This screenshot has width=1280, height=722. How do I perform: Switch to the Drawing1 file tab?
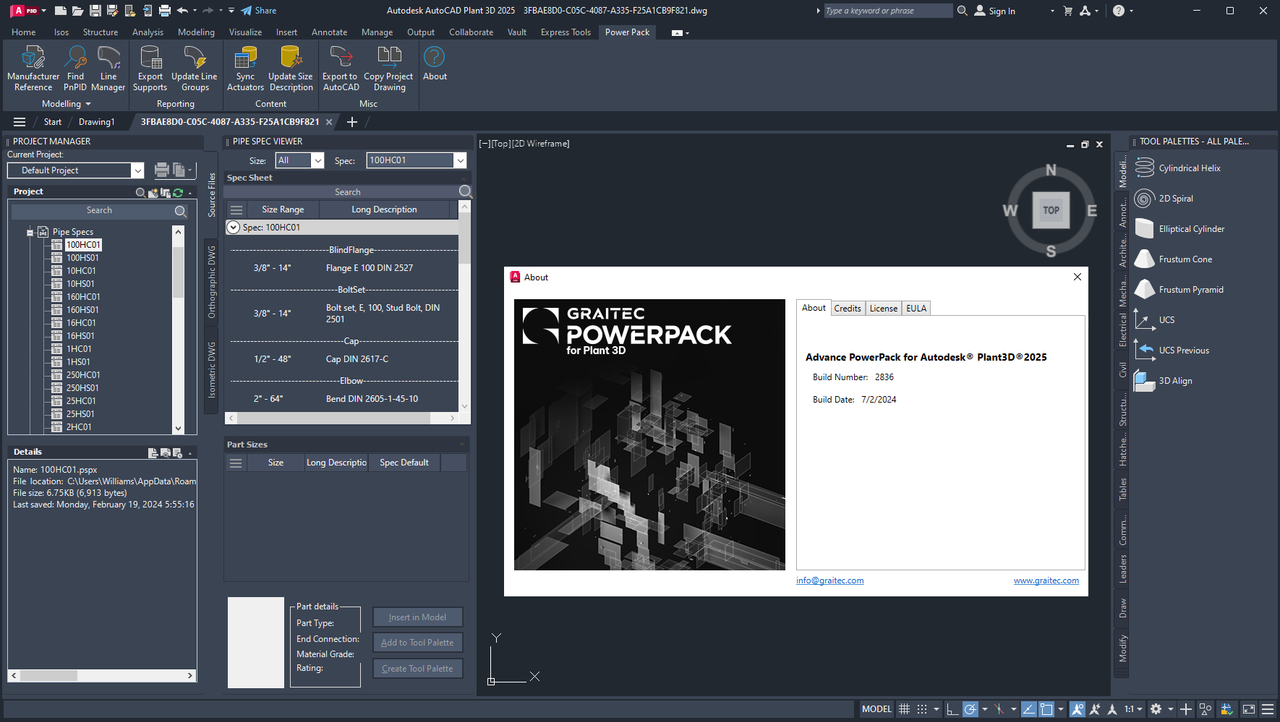(97, 122)
